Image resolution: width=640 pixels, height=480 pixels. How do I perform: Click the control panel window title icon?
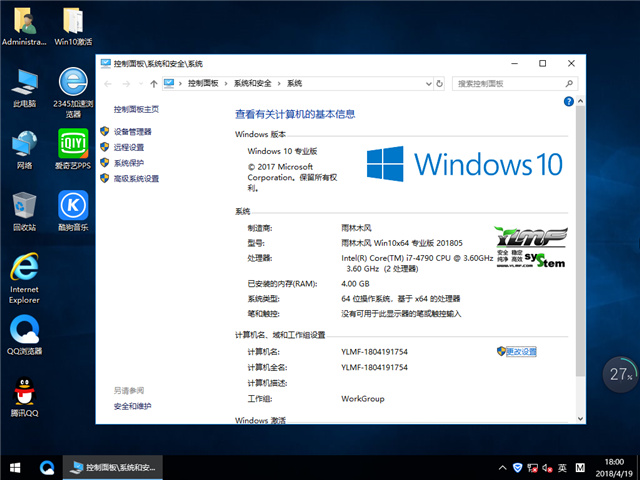tap(105, 63)
